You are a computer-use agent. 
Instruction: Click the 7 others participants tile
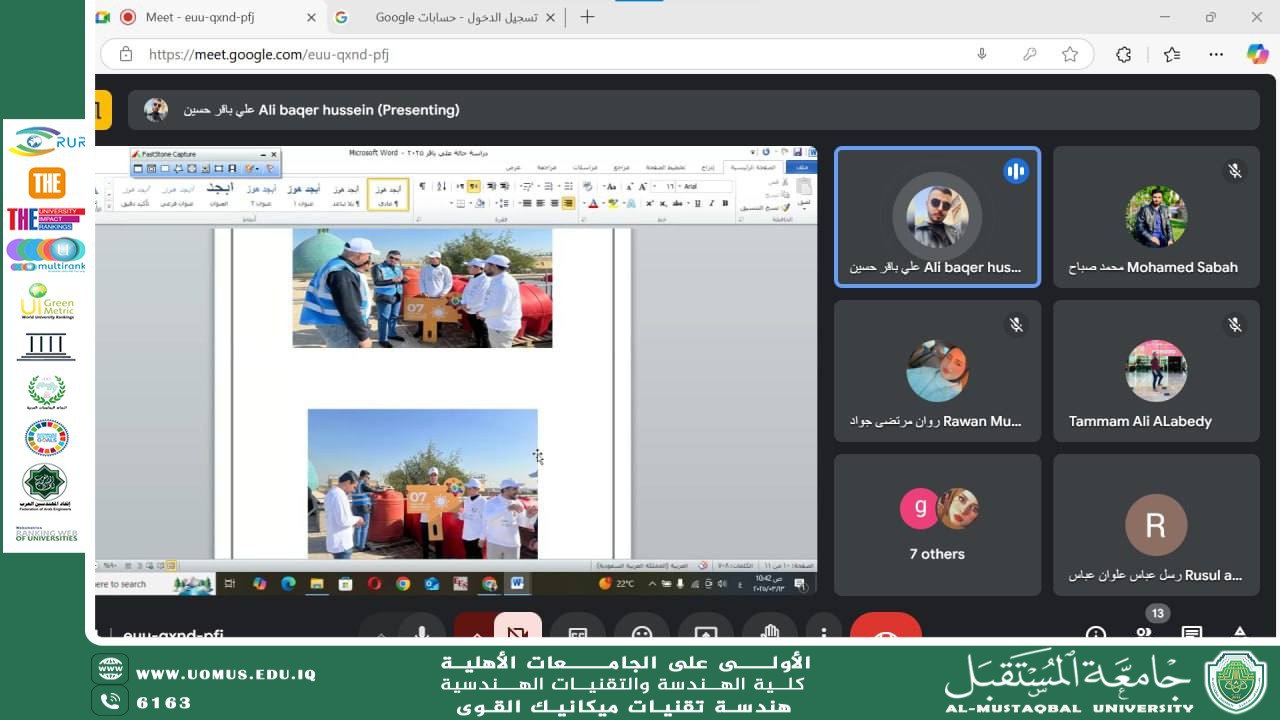click(937, 525)
